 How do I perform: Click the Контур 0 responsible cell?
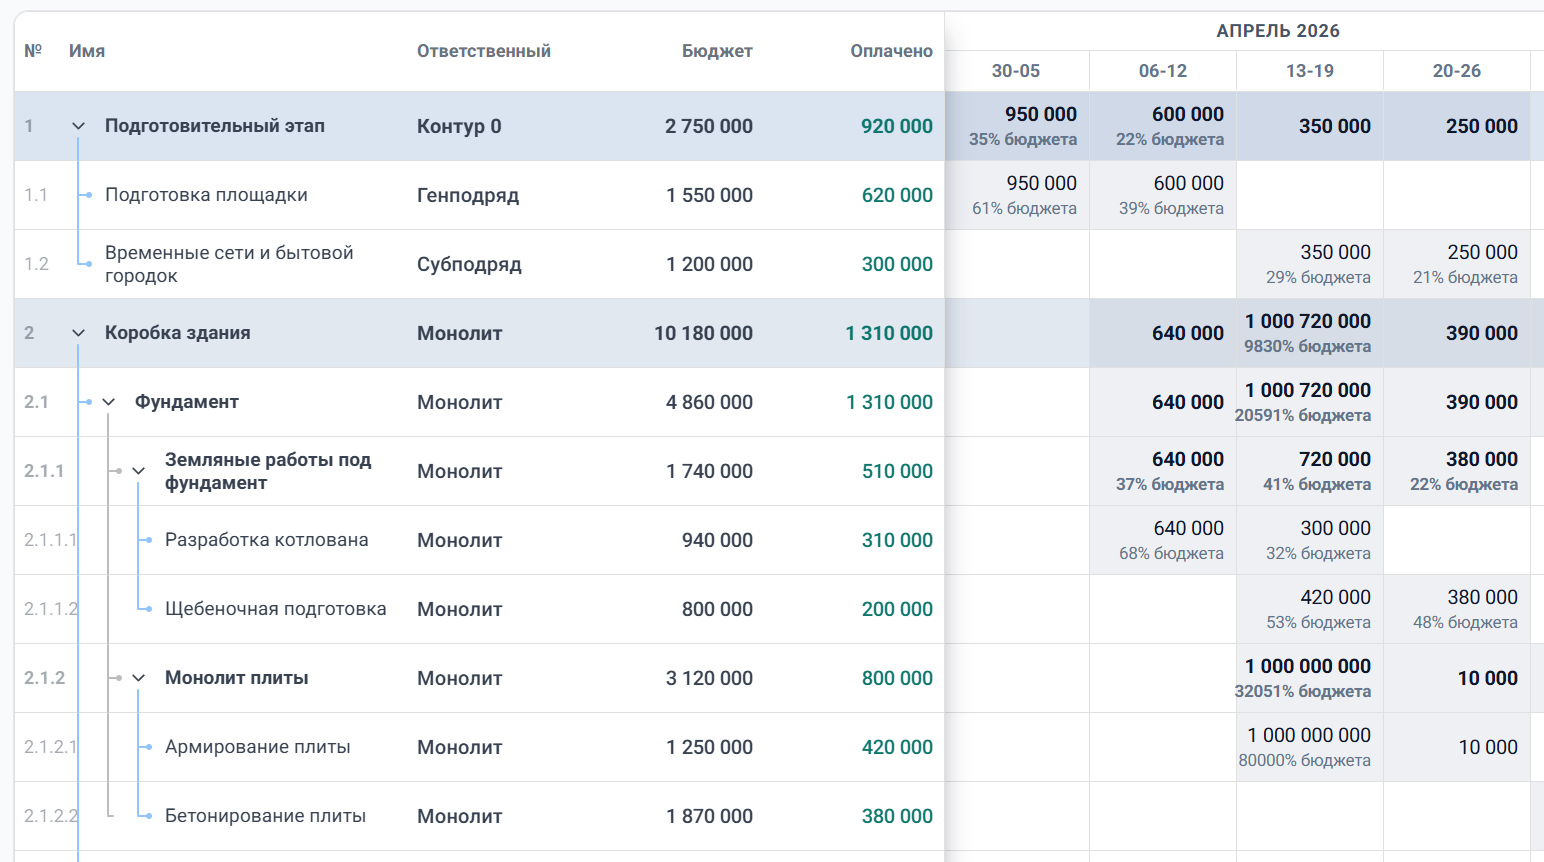[459, 126]
